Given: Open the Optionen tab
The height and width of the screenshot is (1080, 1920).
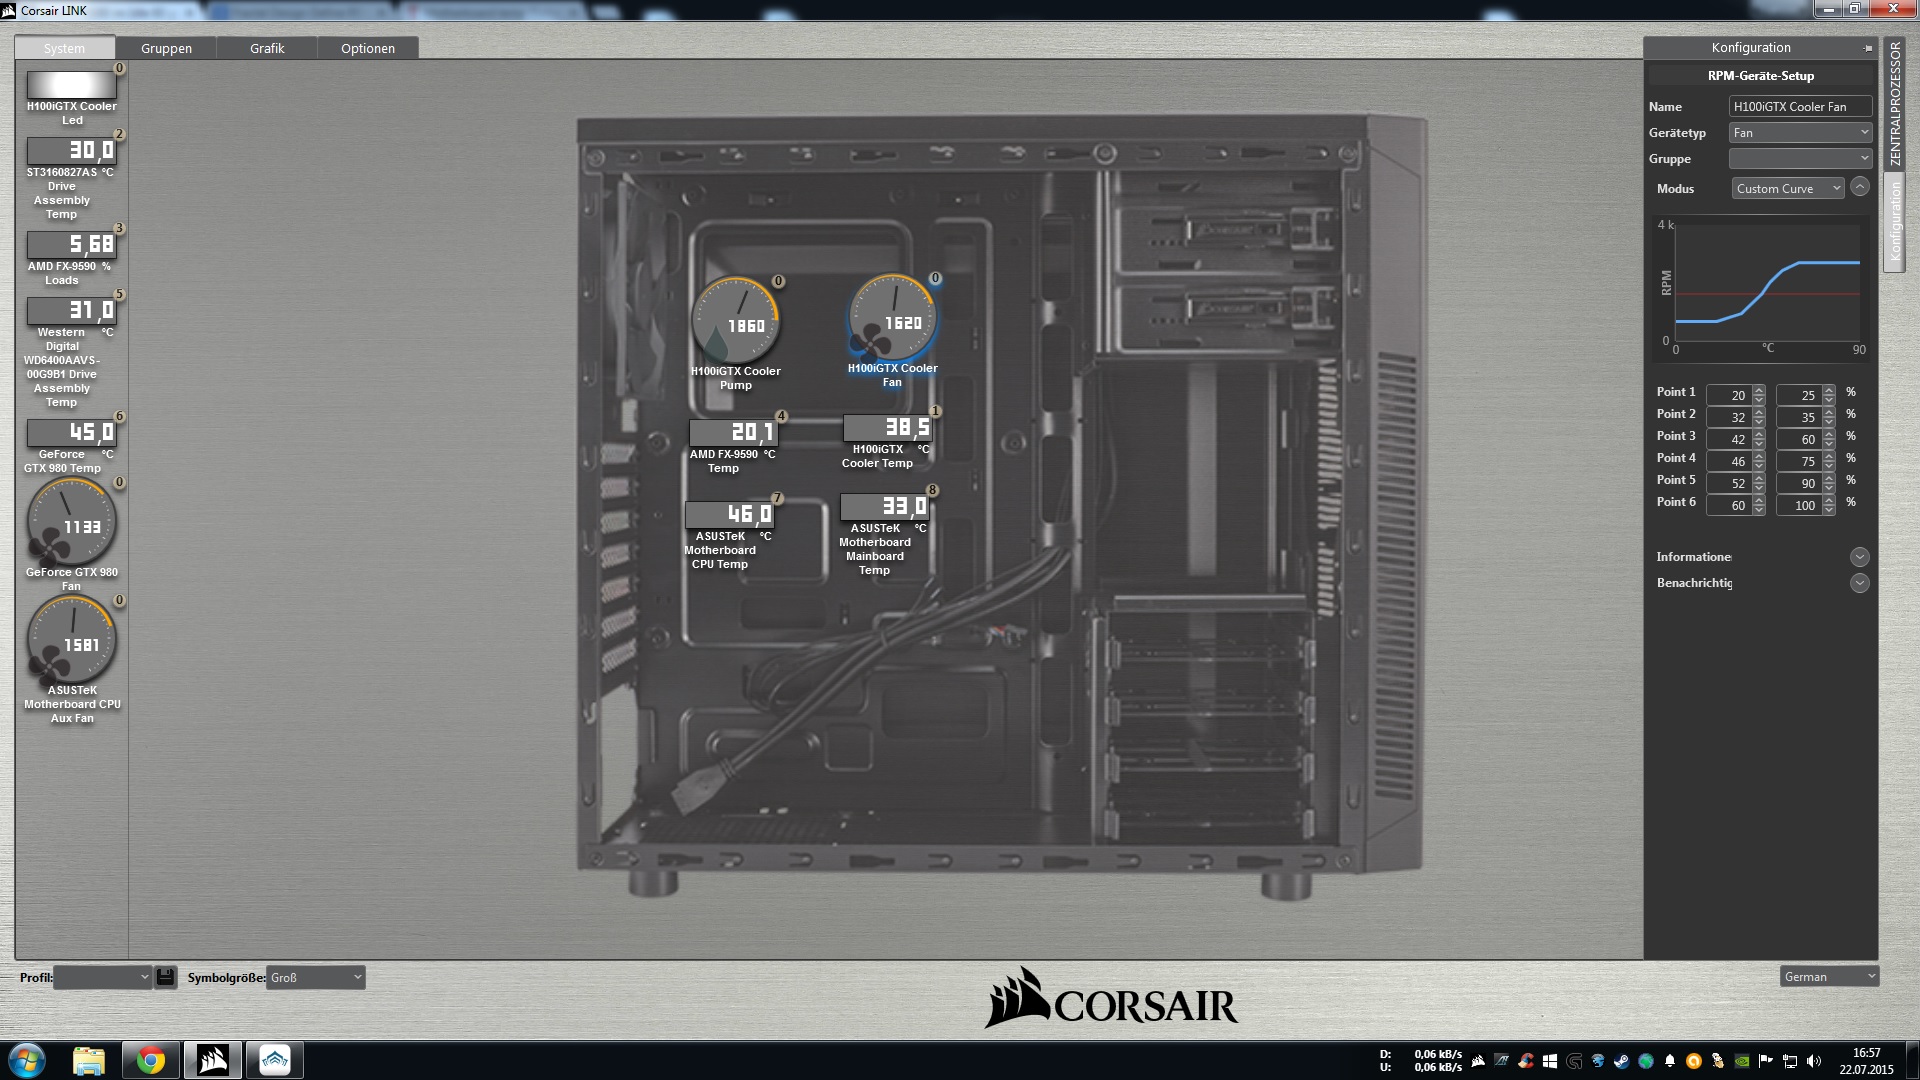Looking at the screenshot, I should 367,48.
